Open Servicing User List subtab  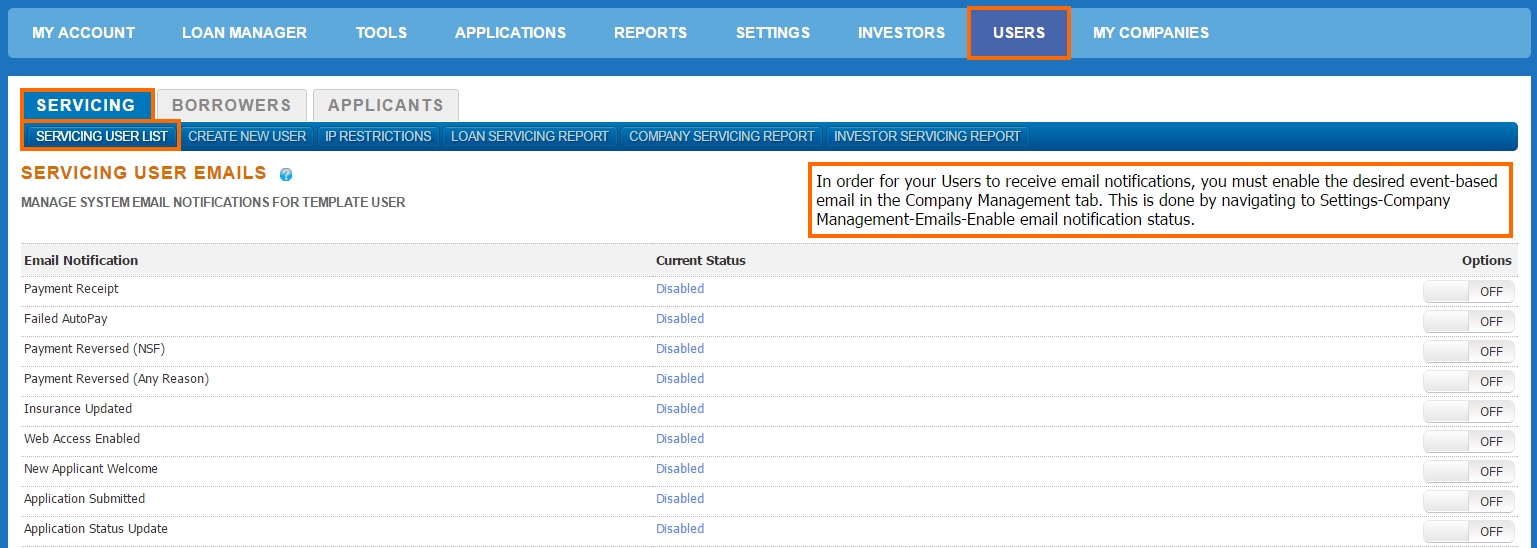click(101, 136)
